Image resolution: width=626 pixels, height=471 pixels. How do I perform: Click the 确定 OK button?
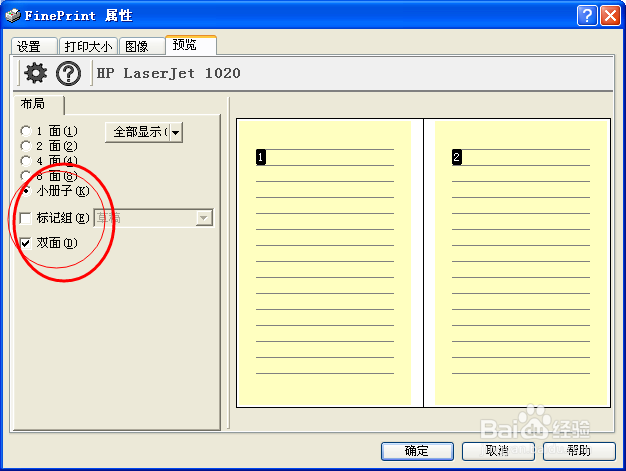point(417,451)
